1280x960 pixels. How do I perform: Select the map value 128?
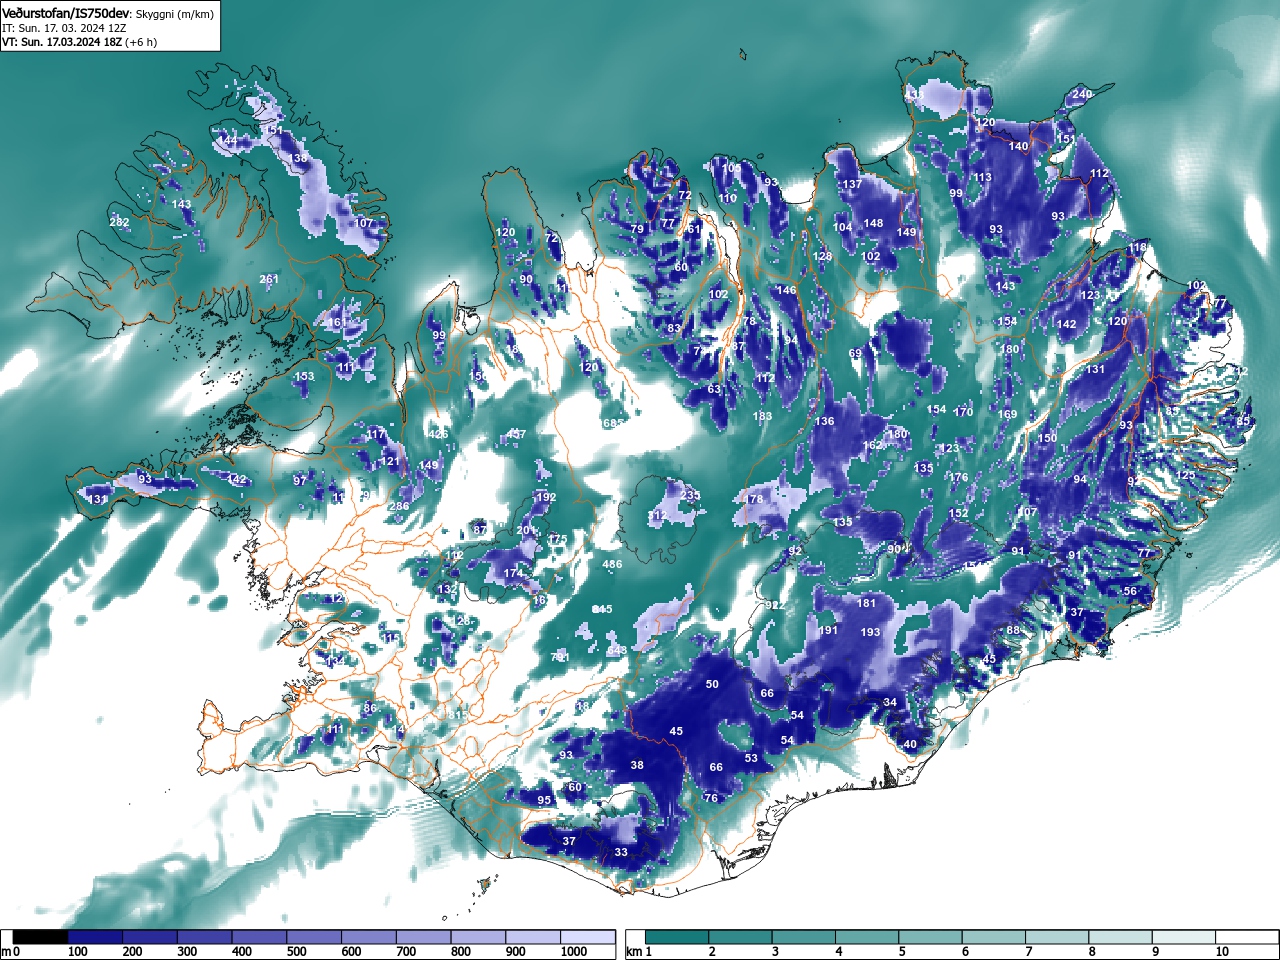coord(822,257)
